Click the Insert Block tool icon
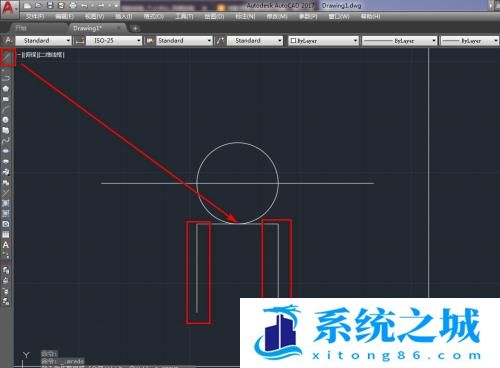The image size is (500, 368). point(6,172)
